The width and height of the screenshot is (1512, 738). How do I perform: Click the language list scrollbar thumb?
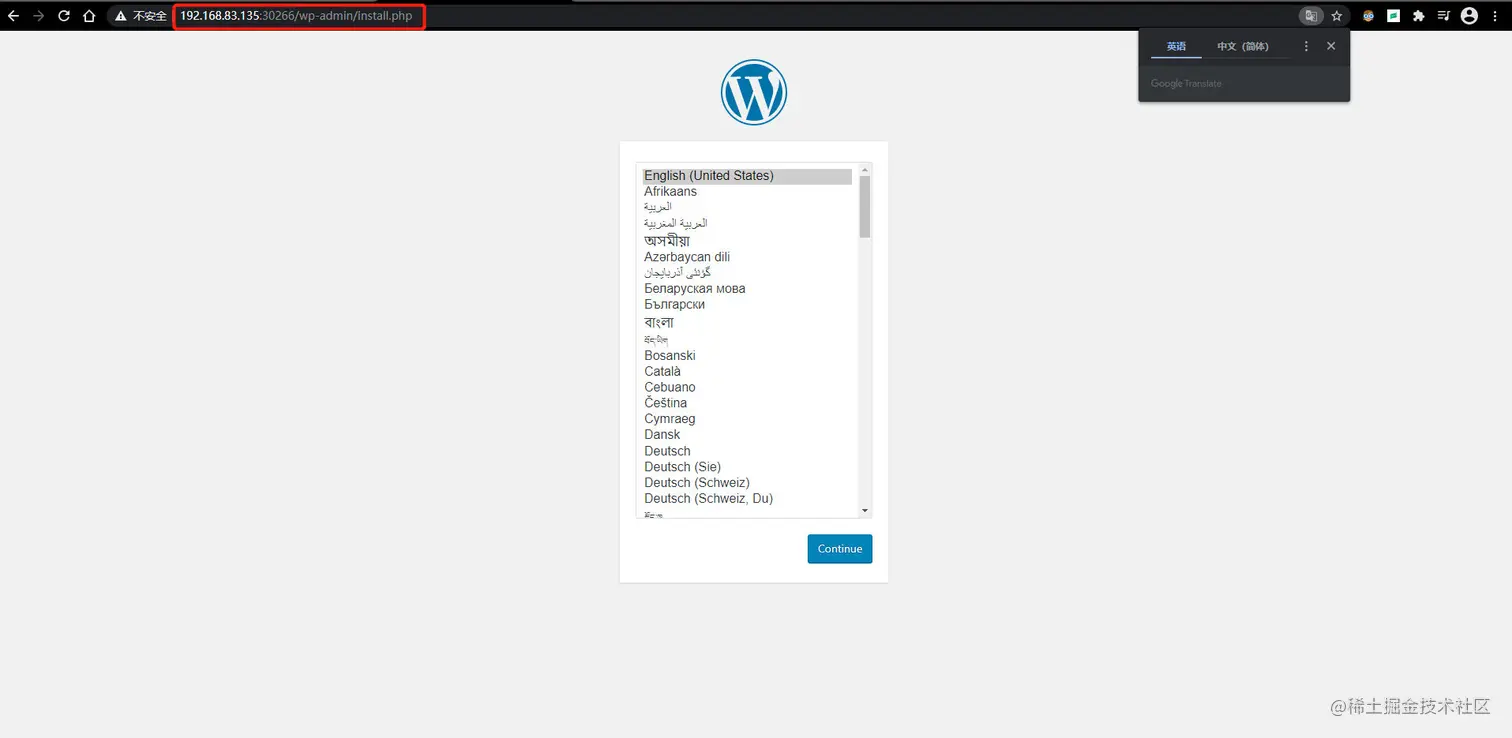865,206
